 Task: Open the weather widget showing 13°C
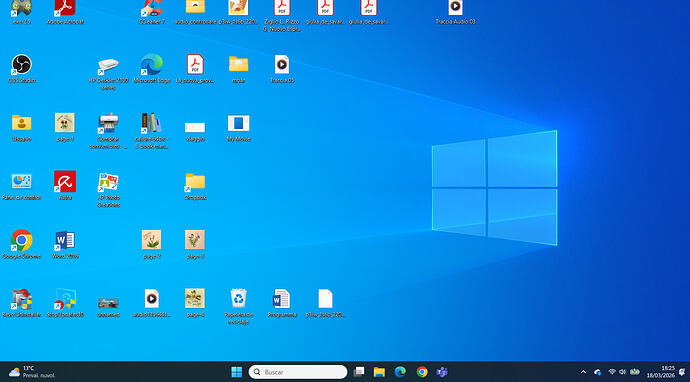click(x=32, y=372)
